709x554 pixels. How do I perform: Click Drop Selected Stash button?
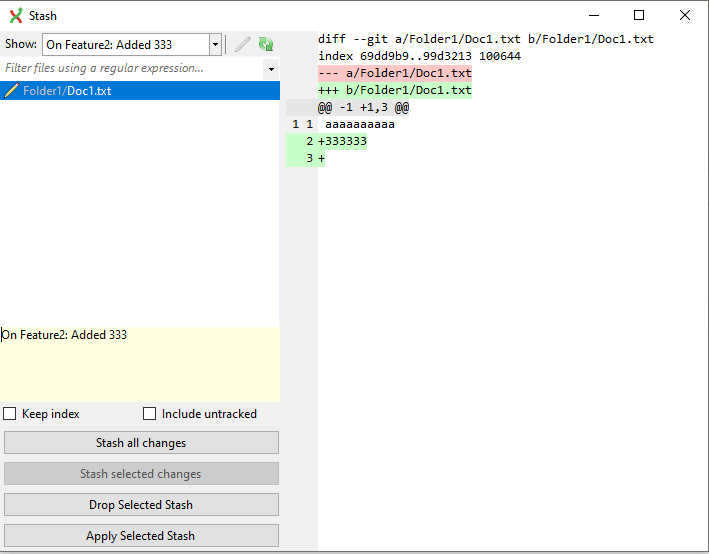click(141, 505)
